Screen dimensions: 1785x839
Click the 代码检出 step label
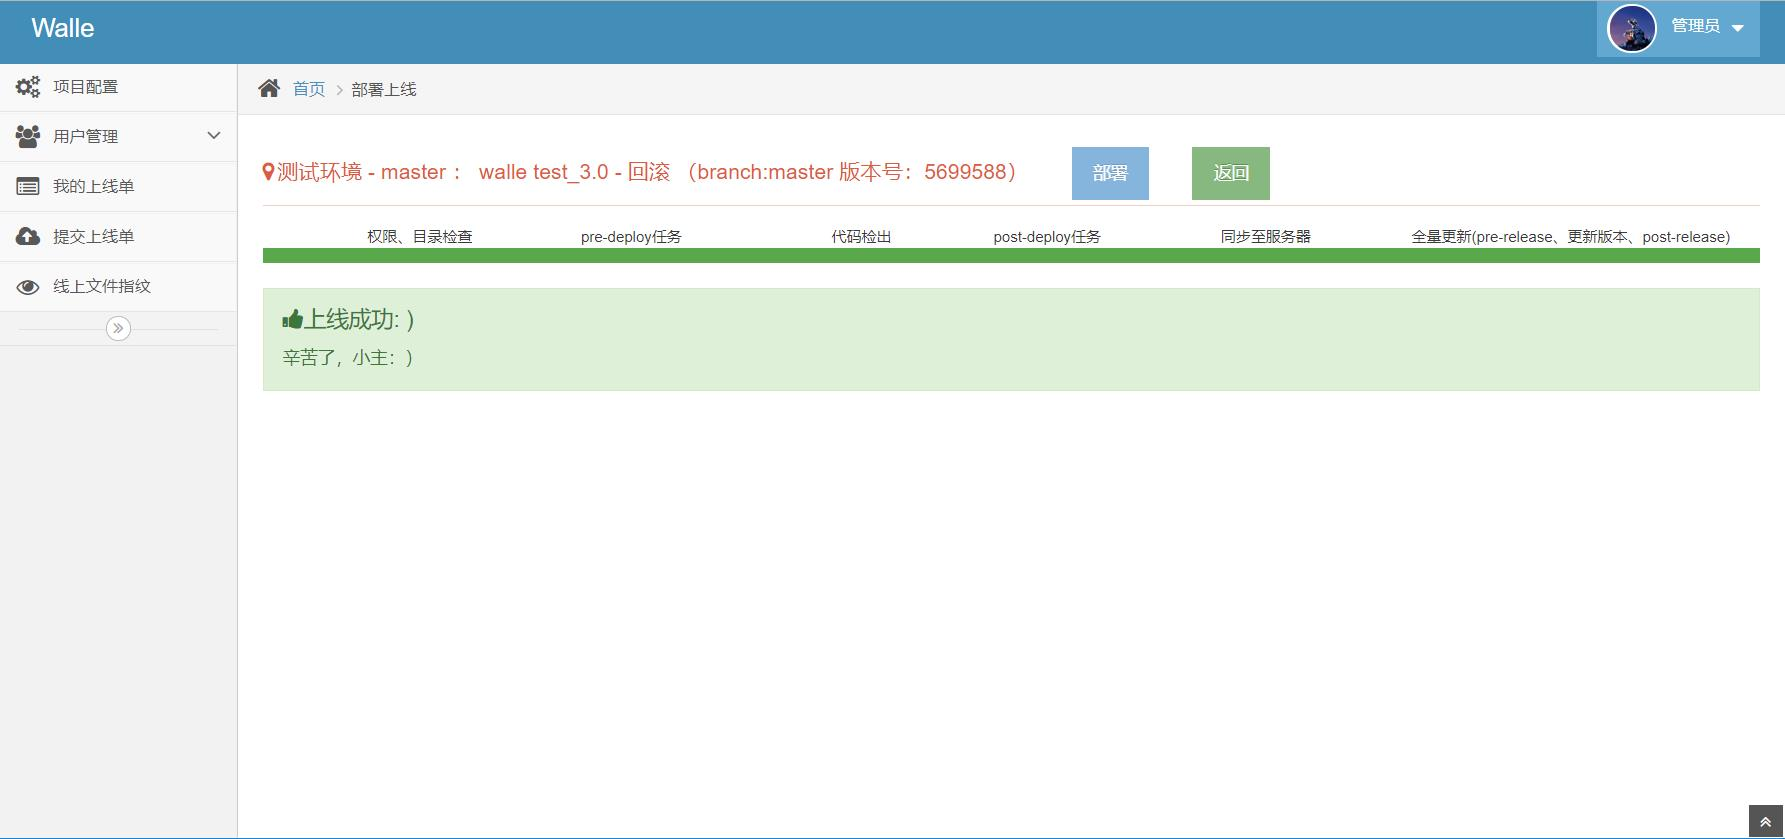click(861, 237)
